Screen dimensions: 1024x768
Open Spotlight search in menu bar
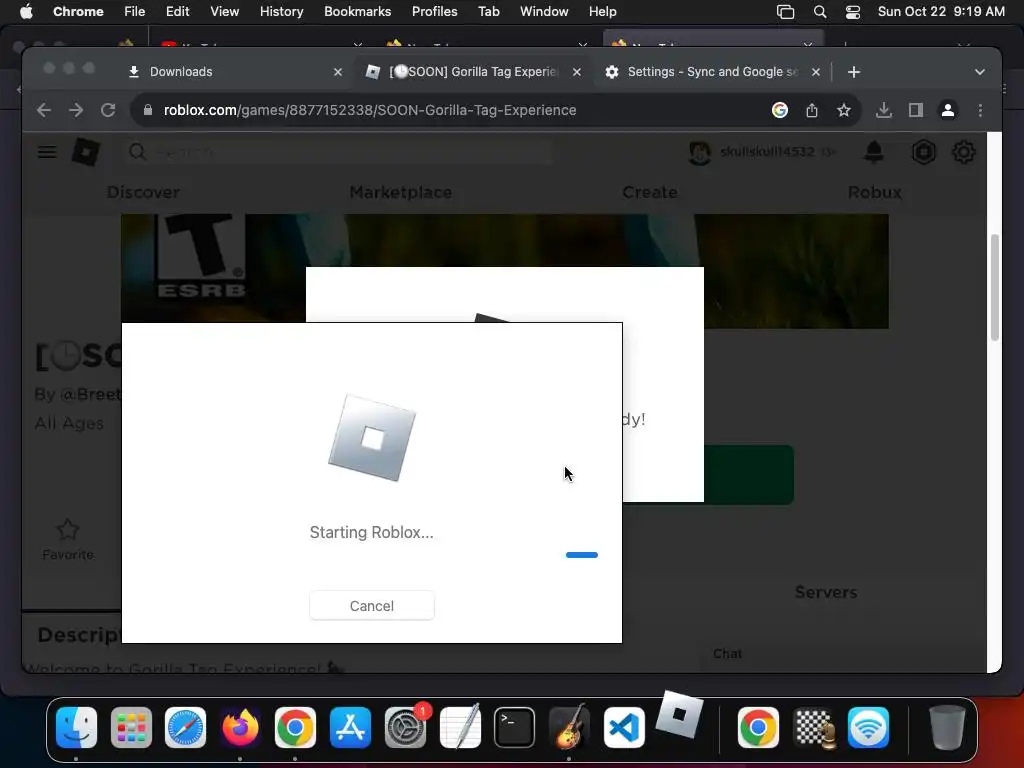coord(820,12)
